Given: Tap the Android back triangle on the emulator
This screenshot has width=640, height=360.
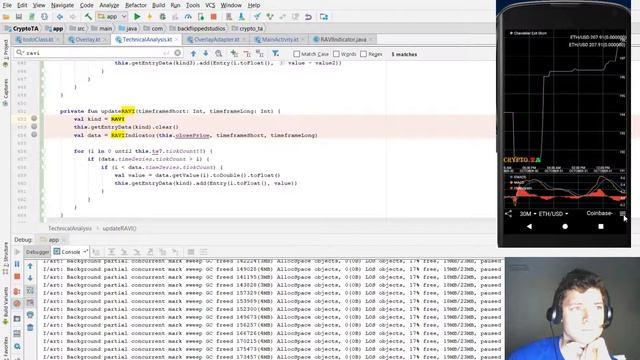Looking at the screenshot, I should [529, 226].
